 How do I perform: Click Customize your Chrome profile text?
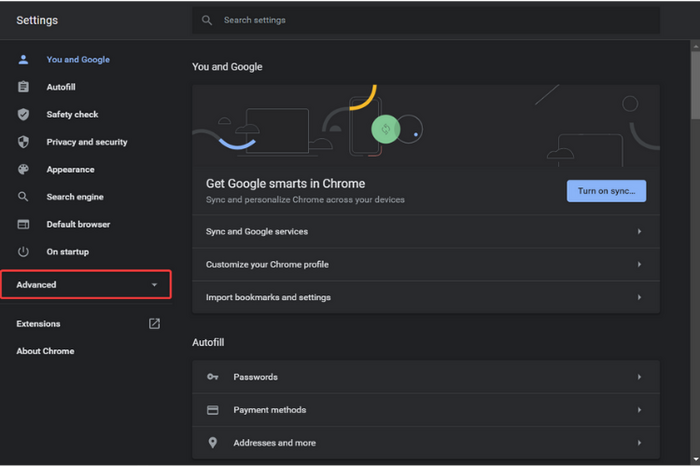click(x=267, y=264)
